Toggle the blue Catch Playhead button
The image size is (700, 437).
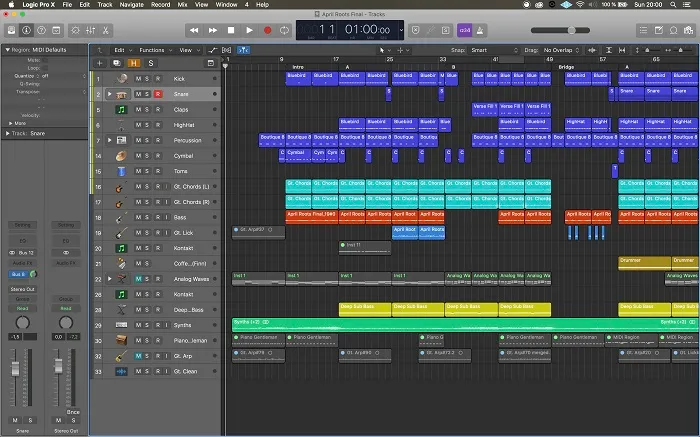coord(243,50)
